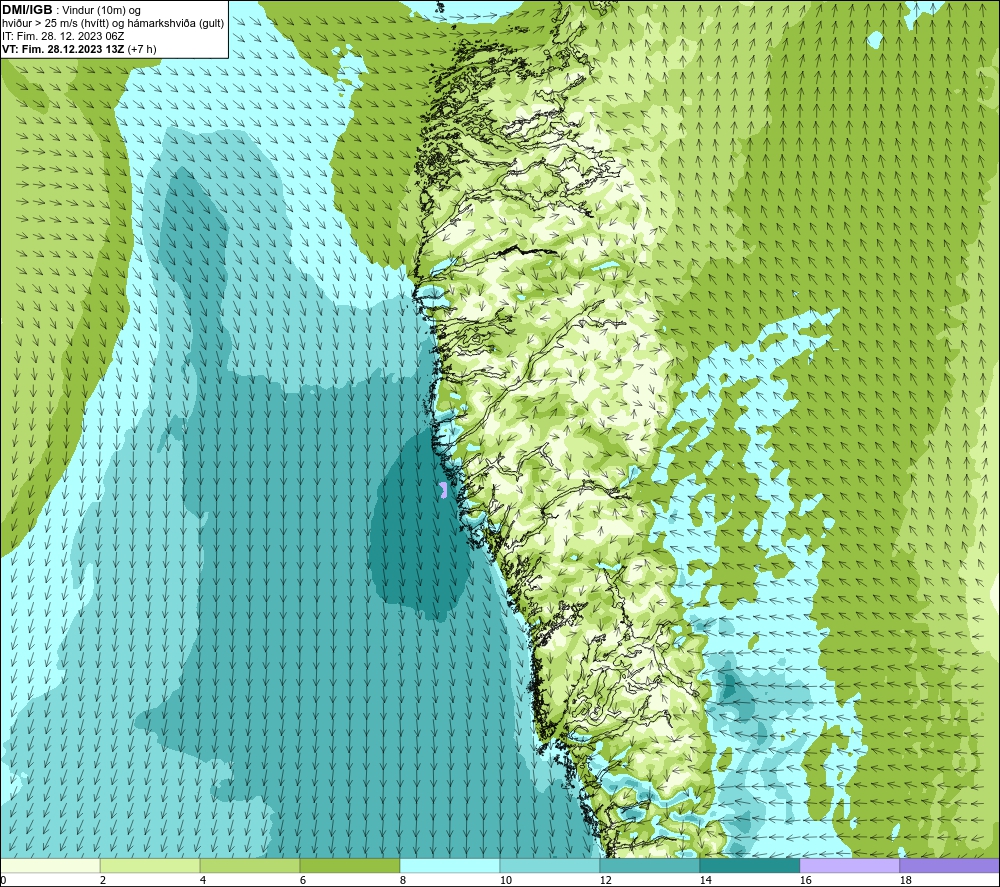Click the scale label '6'
The image size is (1000, 887).
tap(303, 881)
